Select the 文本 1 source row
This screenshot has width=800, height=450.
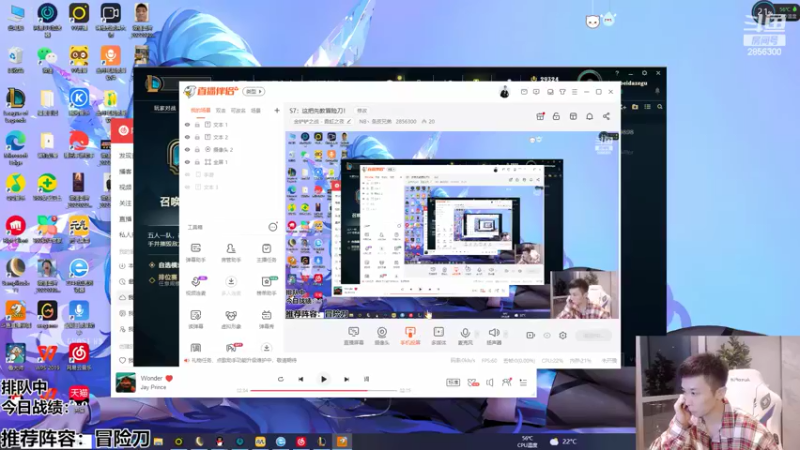point(232,124)
